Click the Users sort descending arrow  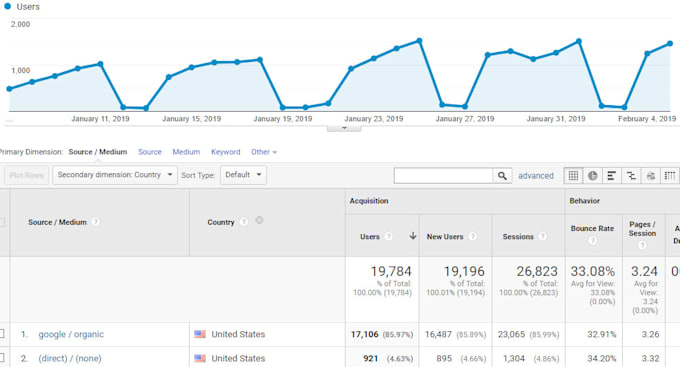413,236
